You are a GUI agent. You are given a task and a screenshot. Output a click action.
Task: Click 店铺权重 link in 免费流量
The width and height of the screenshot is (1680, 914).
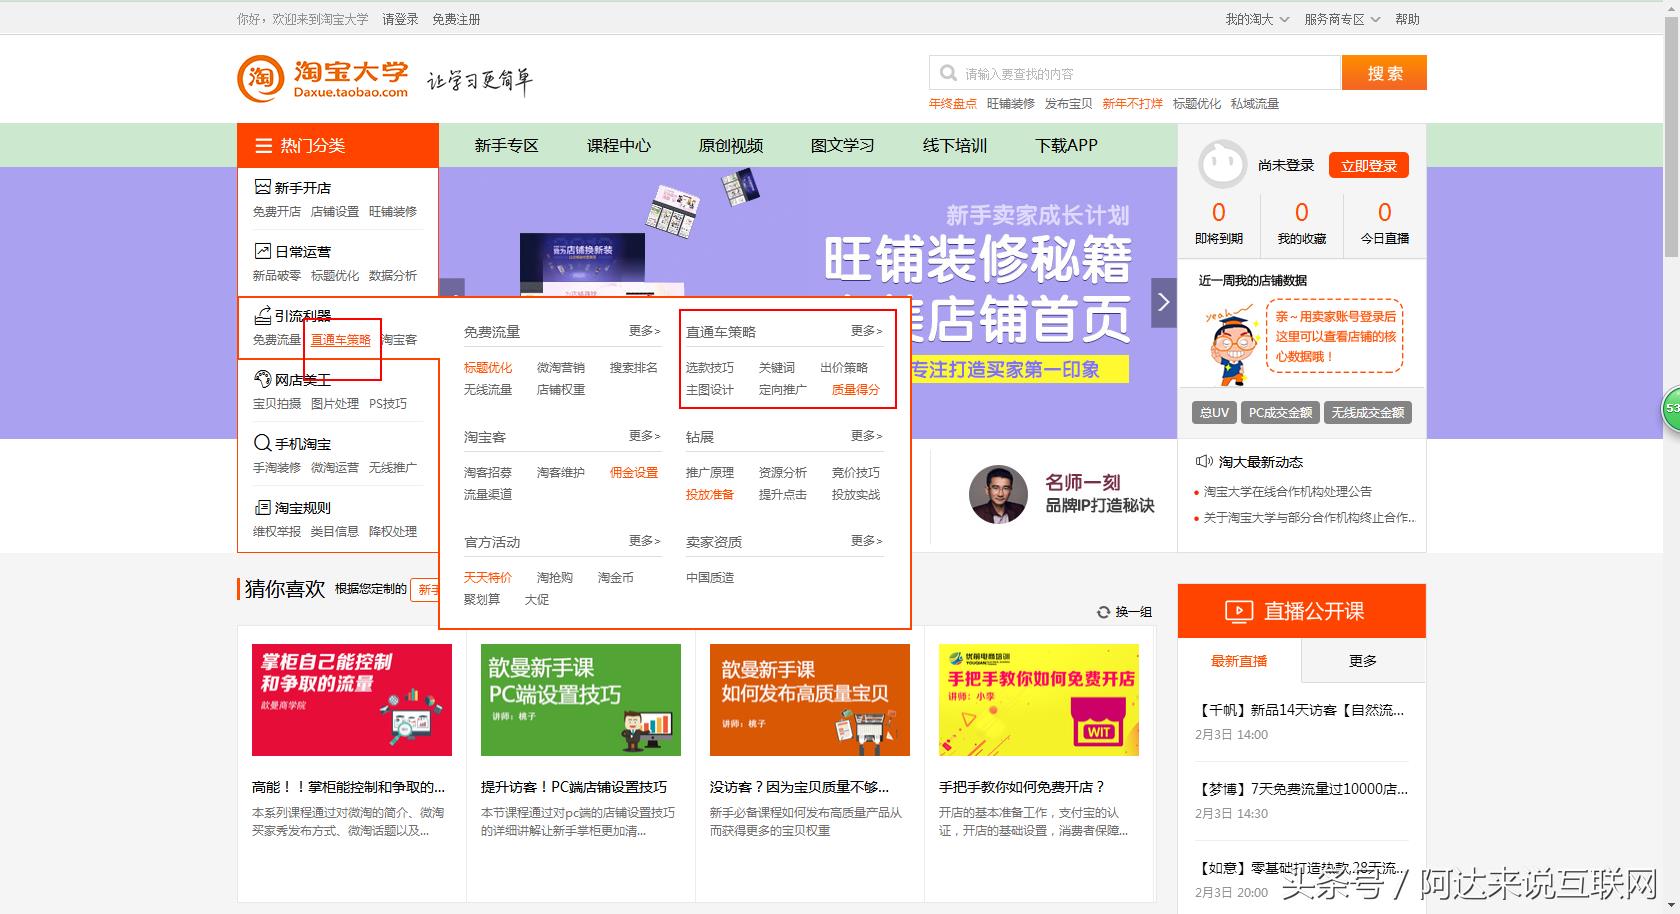[x=561, y=390]
